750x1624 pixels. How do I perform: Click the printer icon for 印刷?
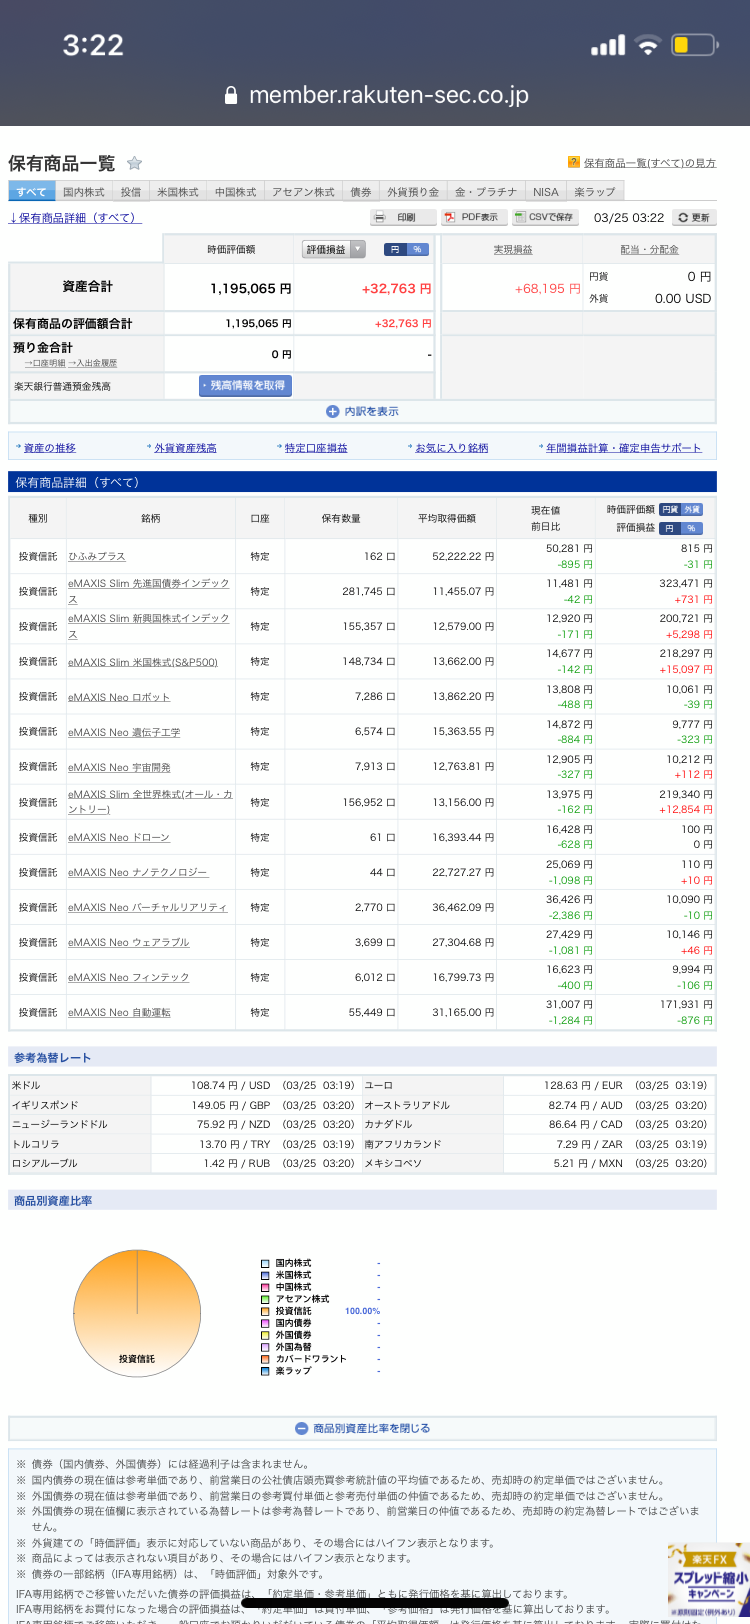380,218
